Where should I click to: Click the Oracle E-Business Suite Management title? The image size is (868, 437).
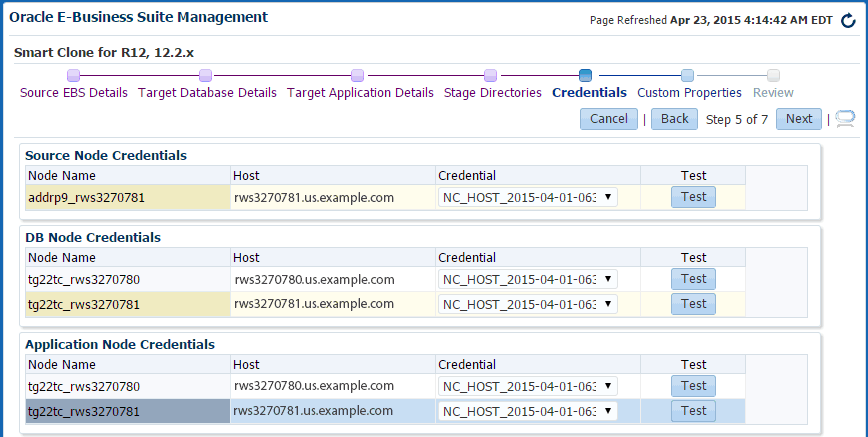[x=139, y=17]
